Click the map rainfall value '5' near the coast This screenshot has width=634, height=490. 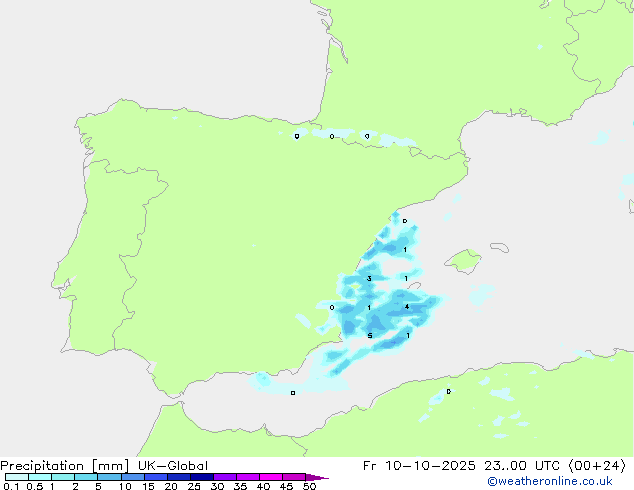[370, 336]
